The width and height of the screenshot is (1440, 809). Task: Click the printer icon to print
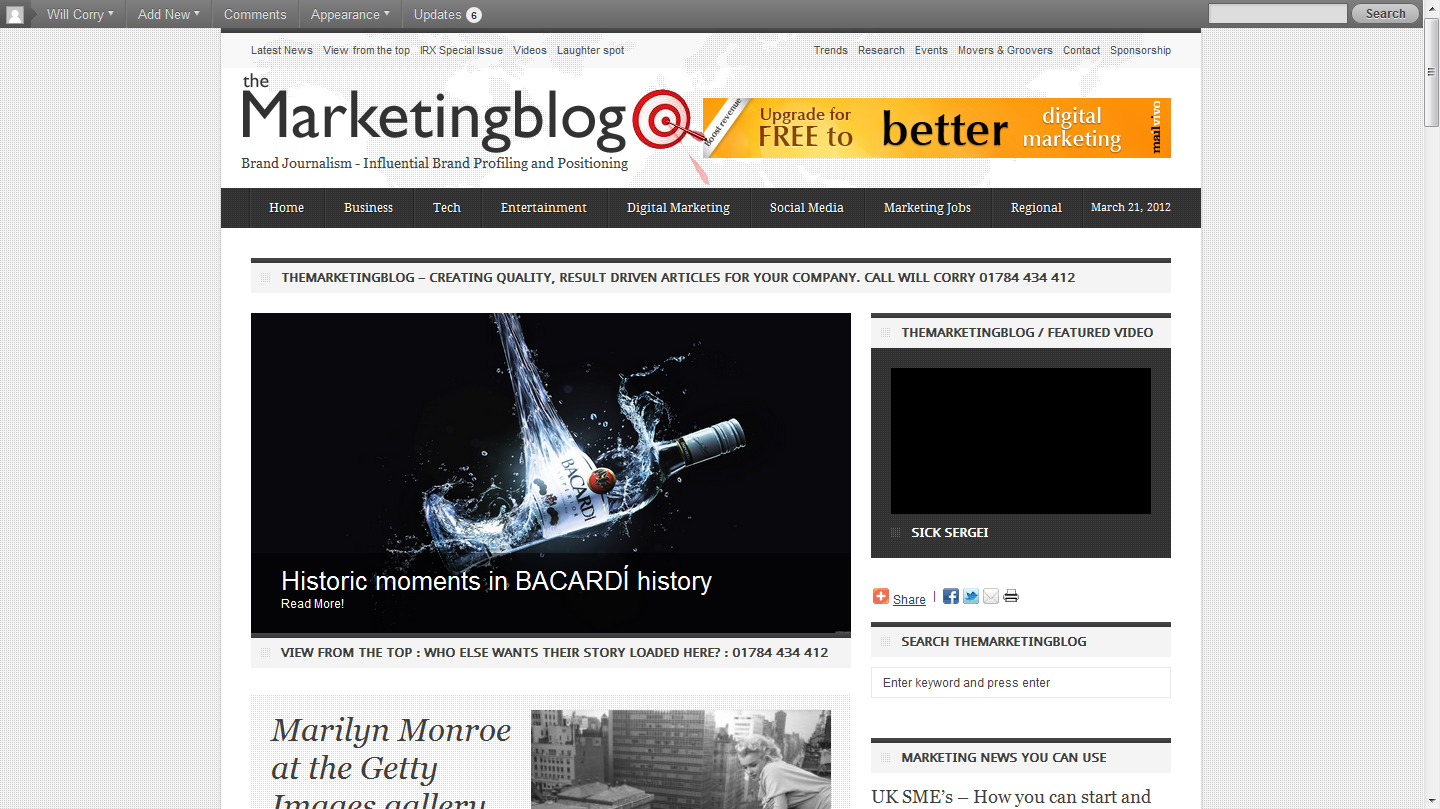point(1011,597)
